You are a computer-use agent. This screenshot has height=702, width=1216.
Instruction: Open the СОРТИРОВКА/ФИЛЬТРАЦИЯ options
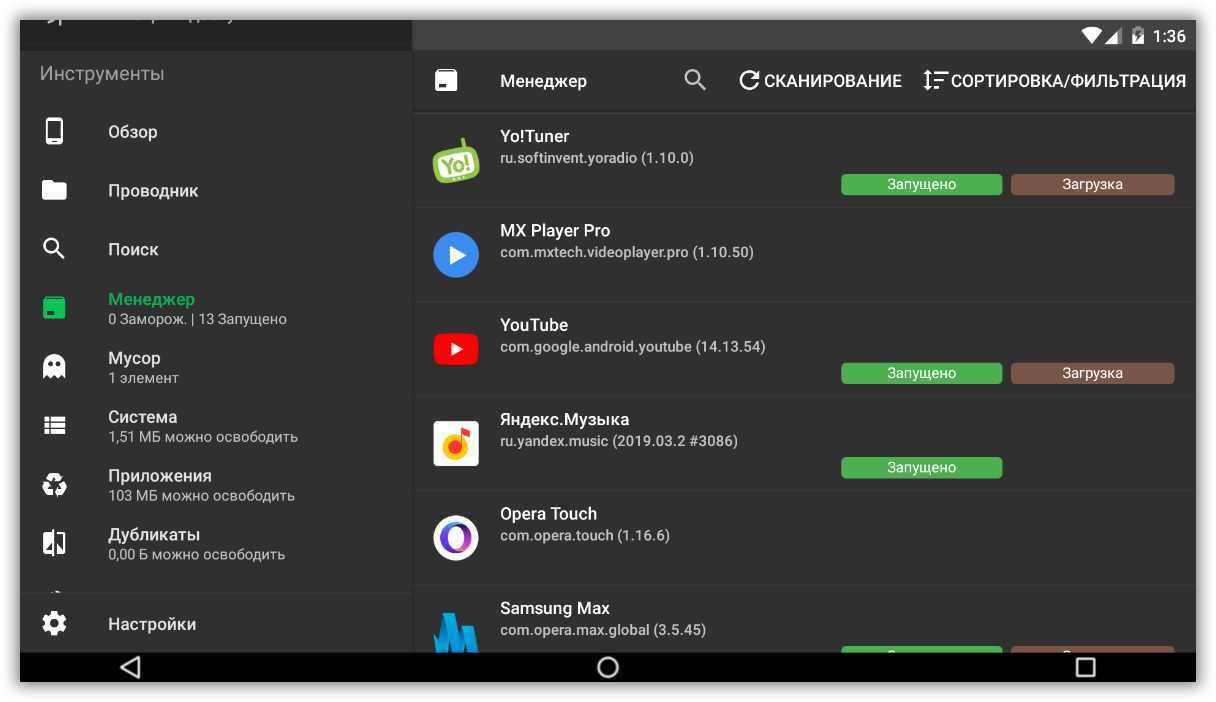tap(1054, 81)
